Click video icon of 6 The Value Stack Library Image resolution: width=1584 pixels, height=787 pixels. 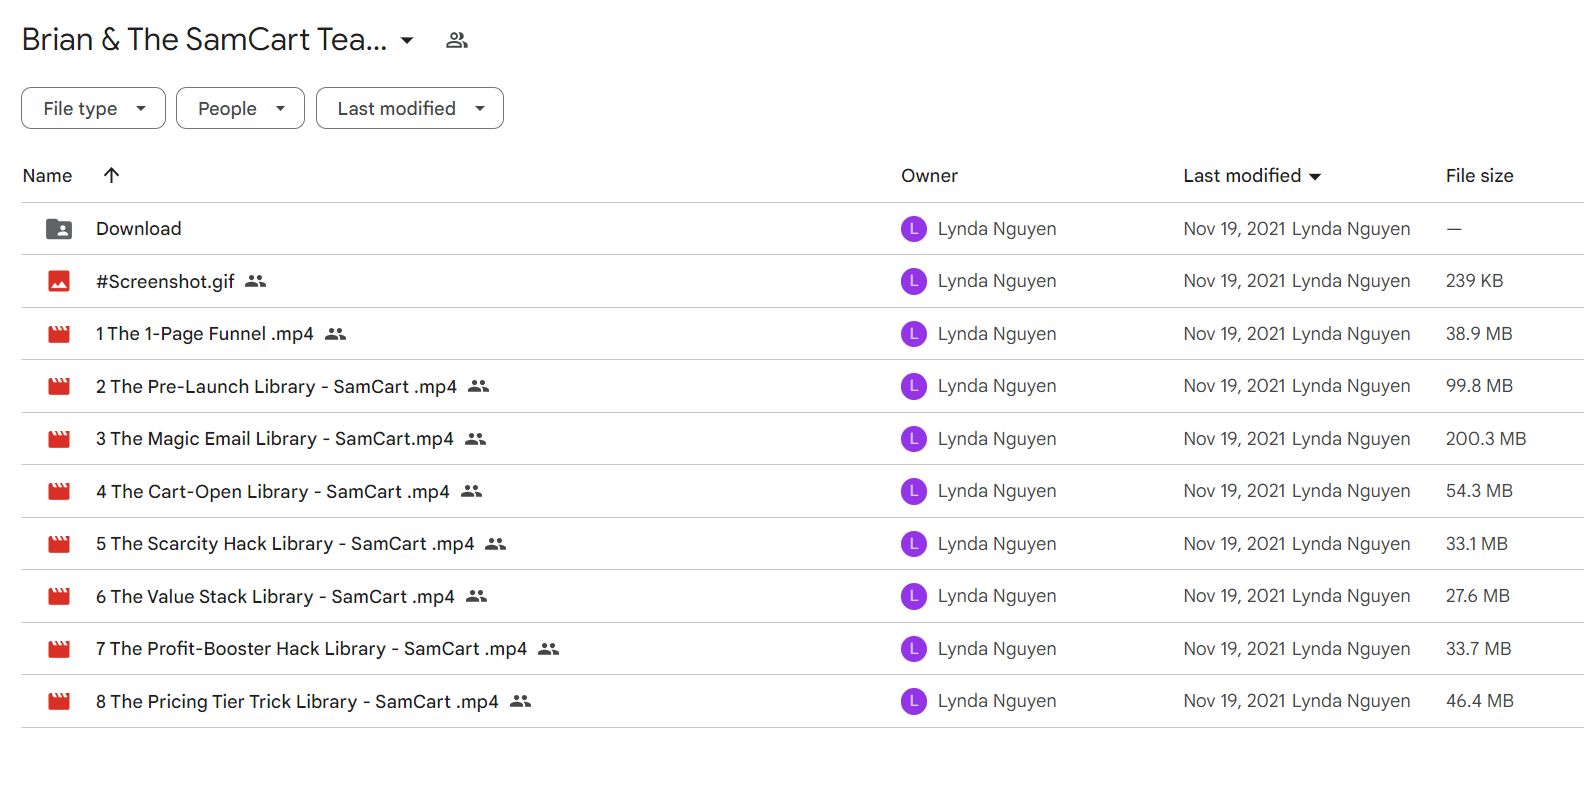click(x=59, y=596)
